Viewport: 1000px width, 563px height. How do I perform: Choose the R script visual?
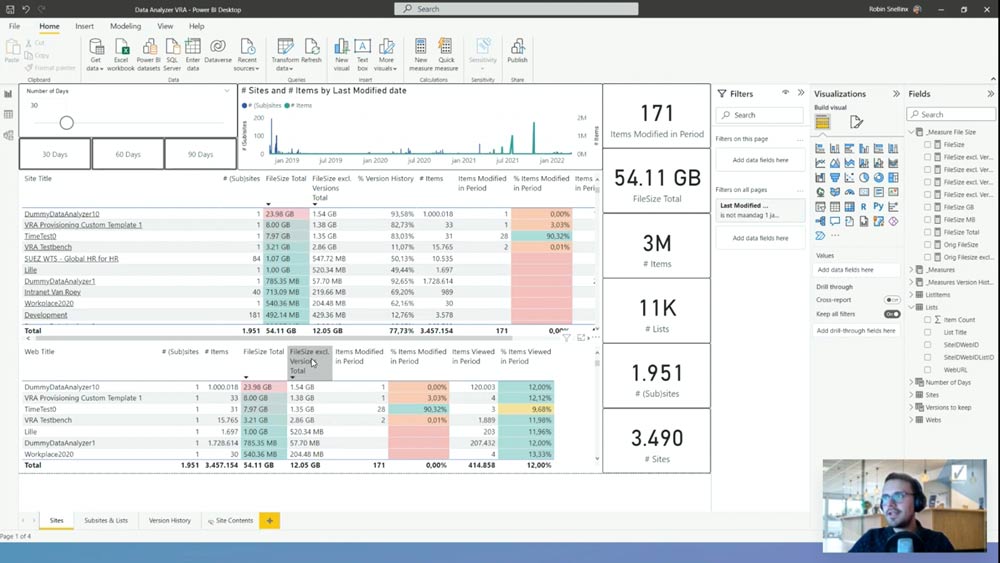(864, 207)
